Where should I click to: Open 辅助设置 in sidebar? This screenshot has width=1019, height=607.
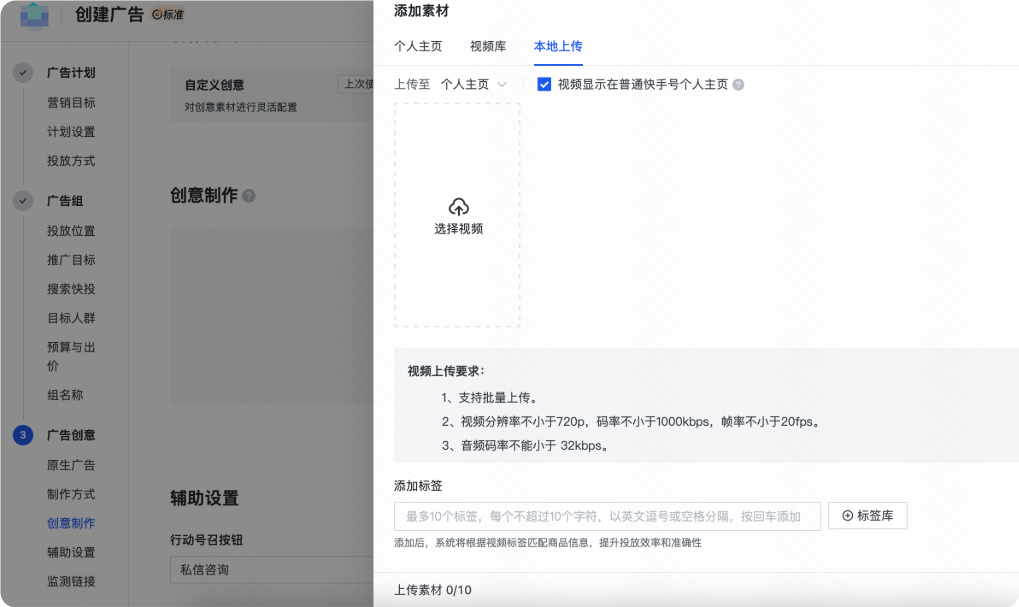pos(71,552)
